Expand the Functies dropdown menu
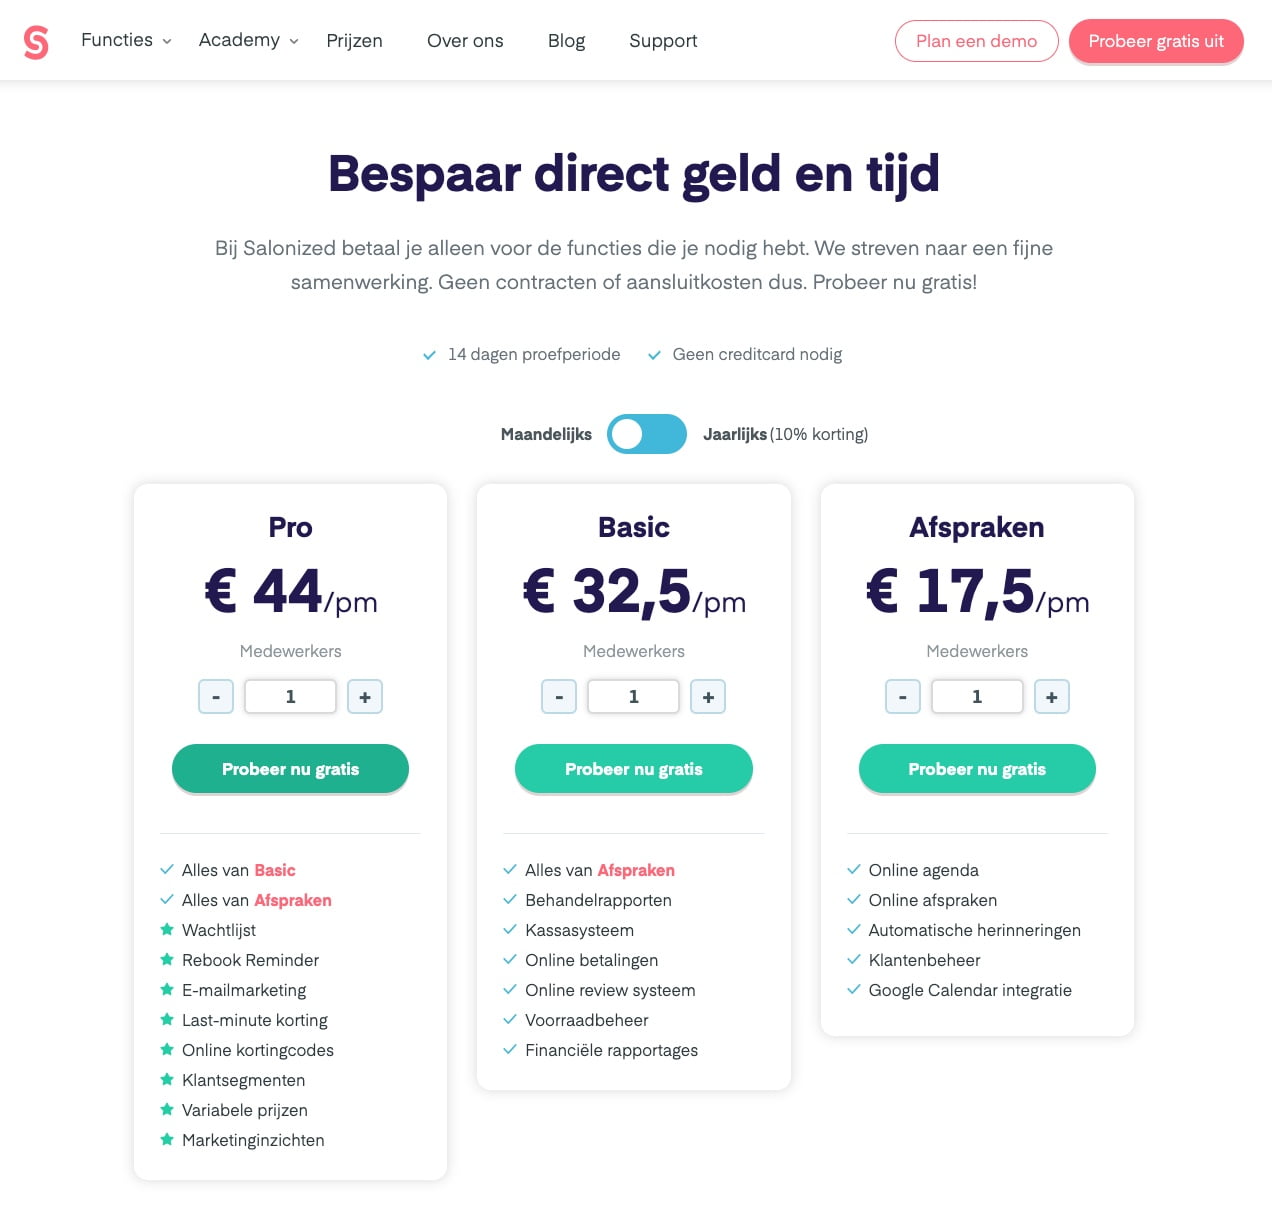This screenshot has height=1218, width=1272. pyautogui.click(x=126, y=40)
